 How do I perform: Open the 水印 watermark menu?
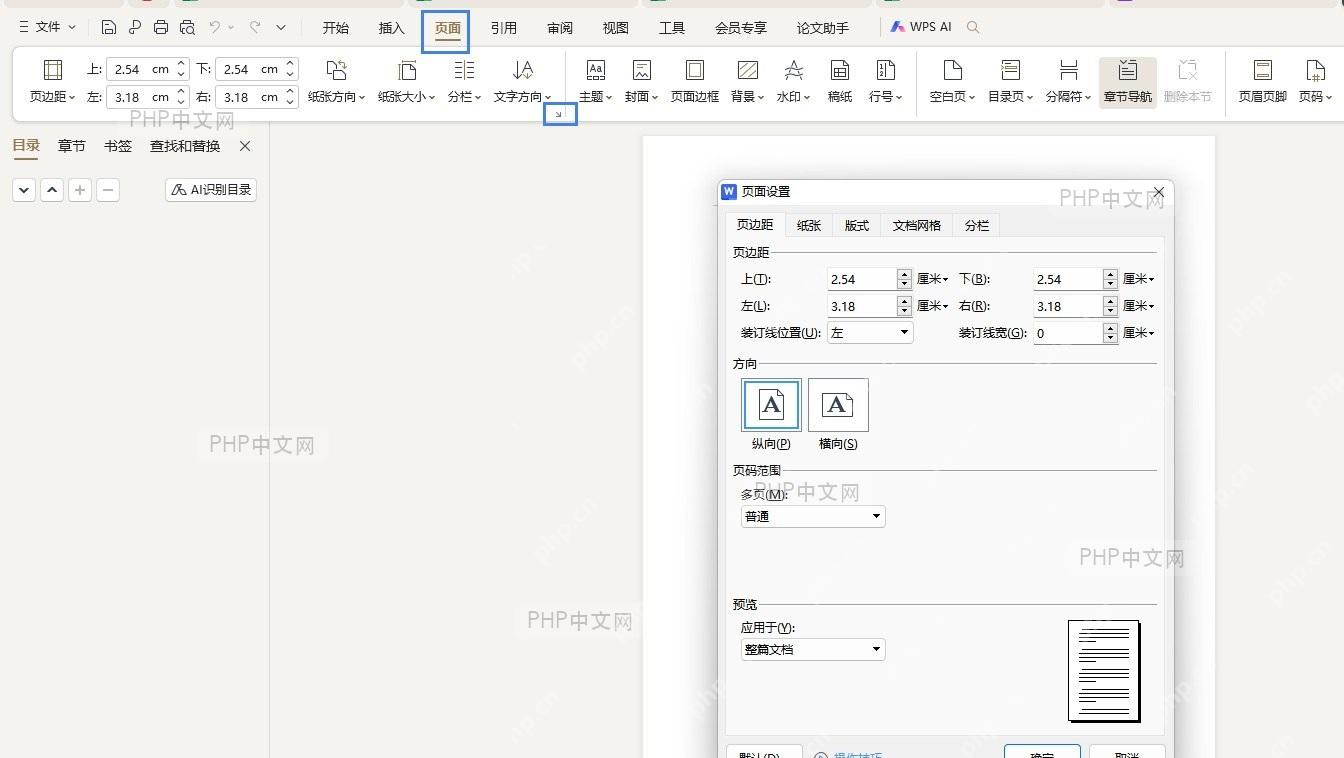point(793,82)
